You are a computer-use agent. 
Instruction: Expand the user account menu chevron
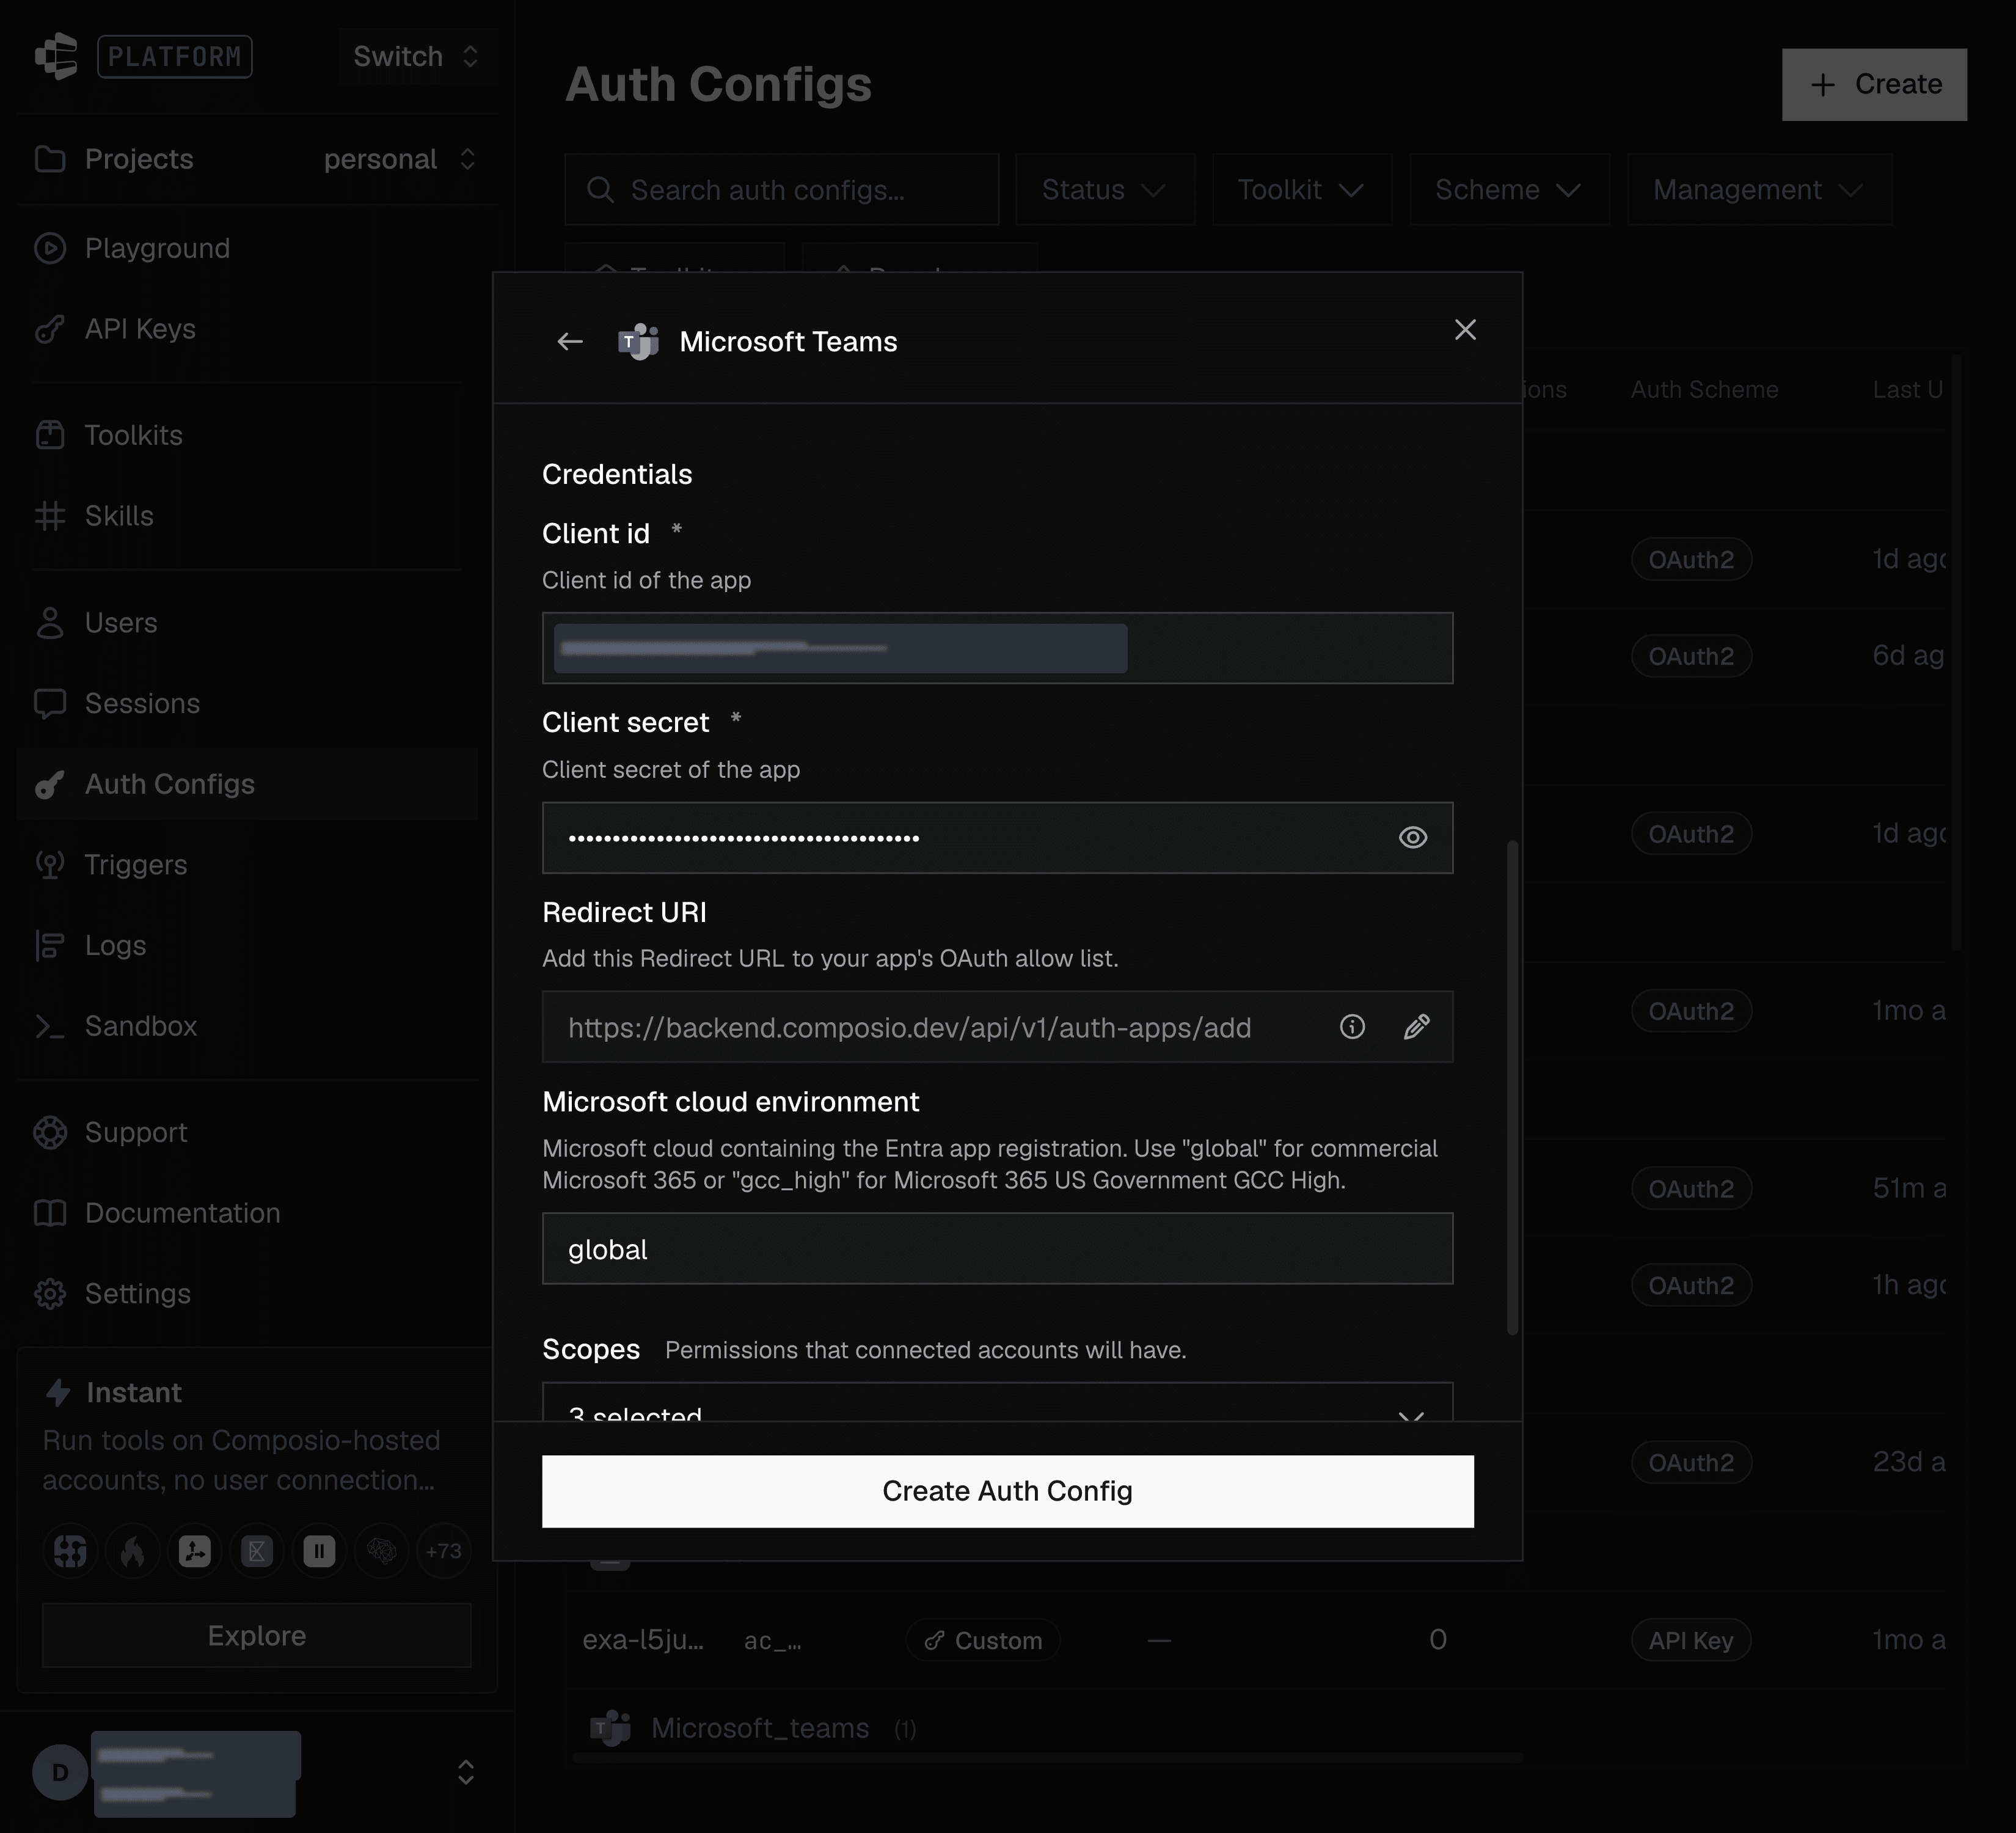[466, 1772]
